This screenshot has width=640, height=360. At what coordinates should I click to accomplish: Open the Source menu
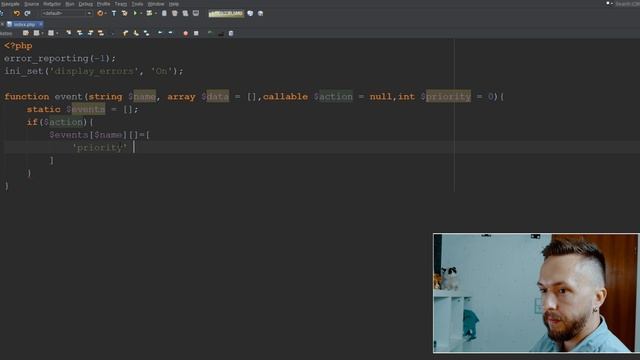(x=31, y=4)
